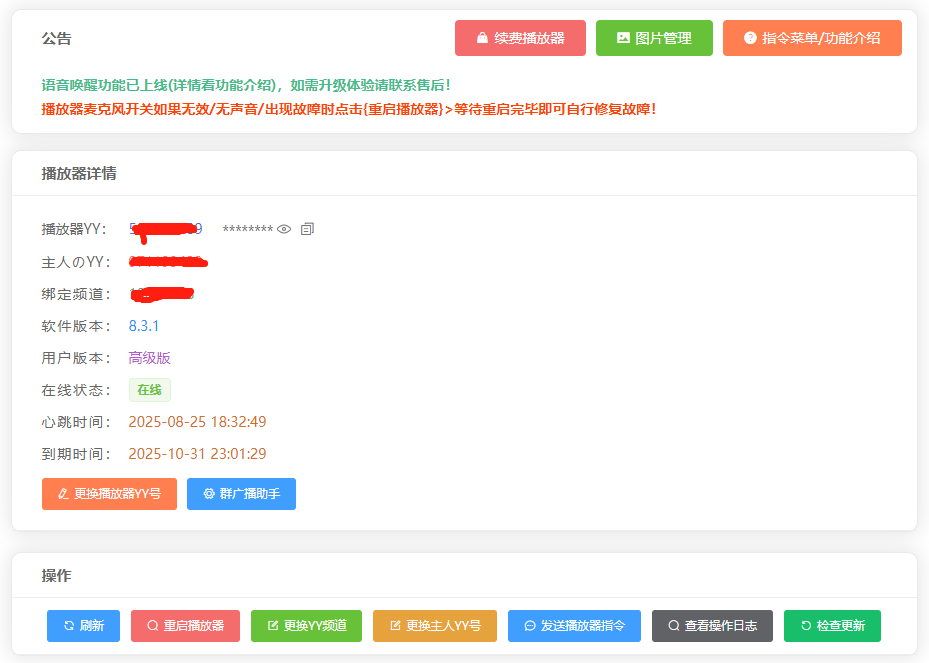Click the software version number 8.3.1
Image resolution: width=929 pixels, height=663 pixels.
pyautogui.click(x=144, y=326)
